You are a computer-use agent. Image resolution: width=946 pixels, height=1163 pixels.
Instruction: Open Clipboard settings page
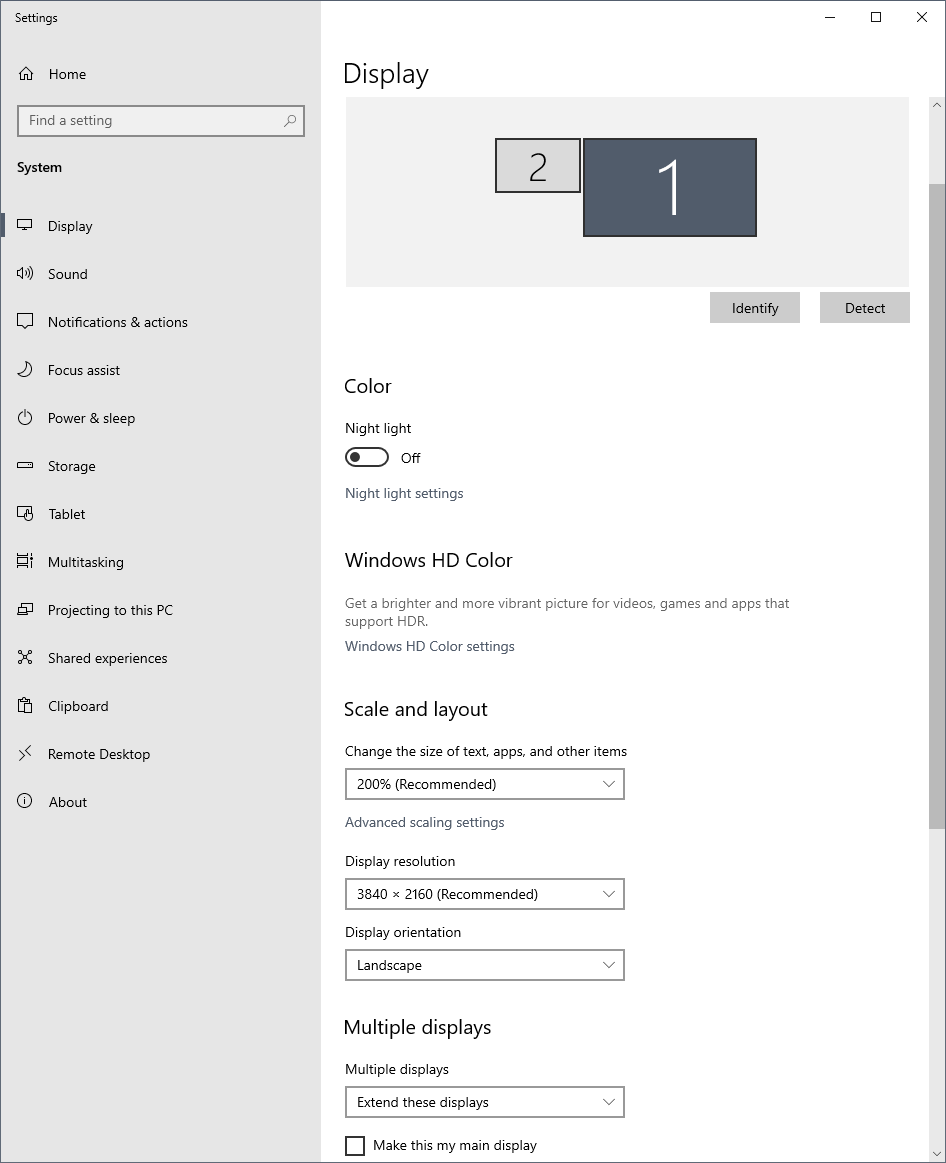[x=160, y=705]
